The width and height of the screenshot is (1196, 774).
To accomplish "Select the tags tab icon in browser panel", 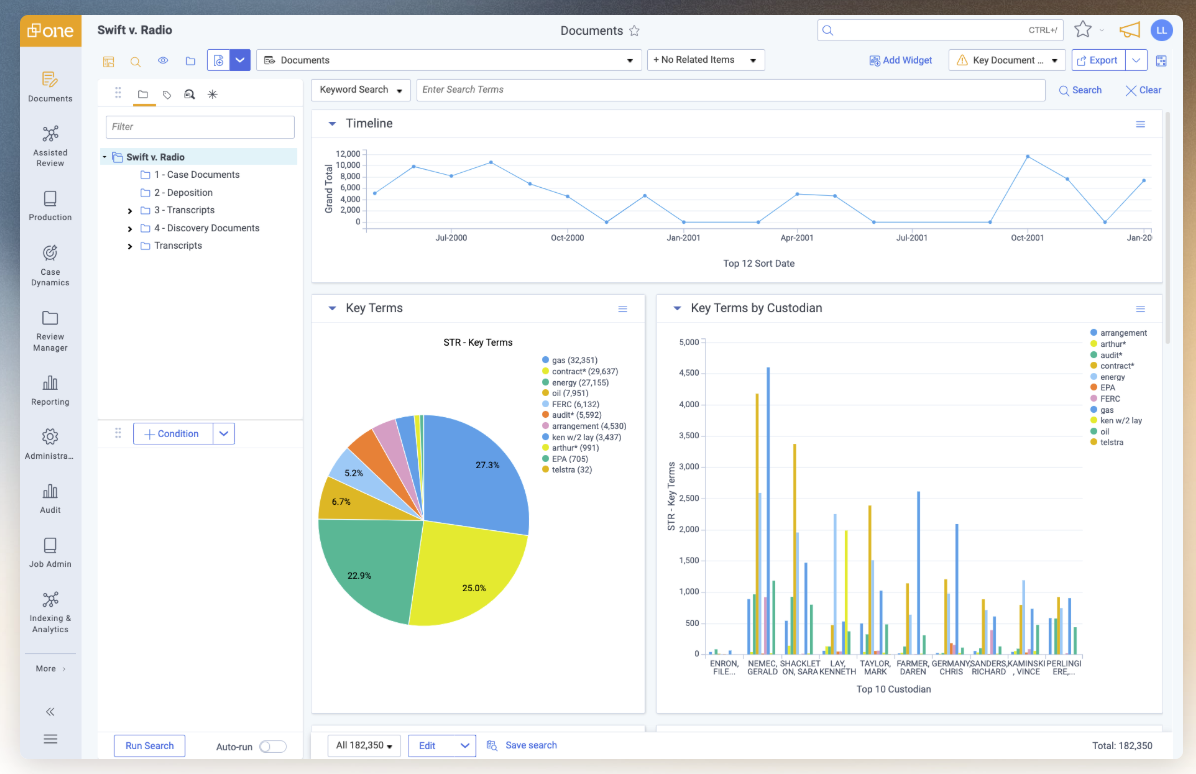I will (166, 94).
